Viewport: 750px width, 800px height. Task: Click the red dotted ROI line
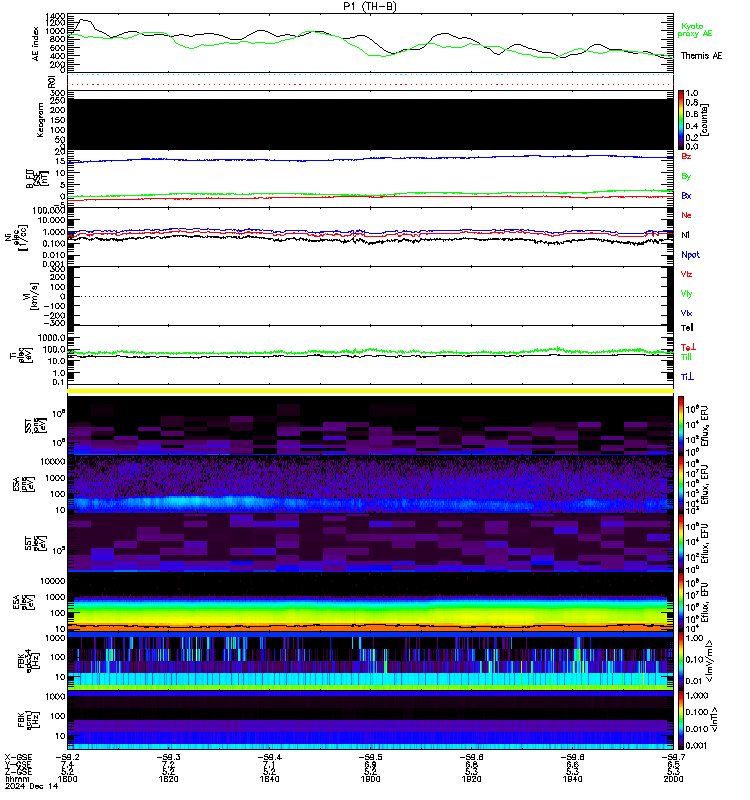tap(370, 84)
